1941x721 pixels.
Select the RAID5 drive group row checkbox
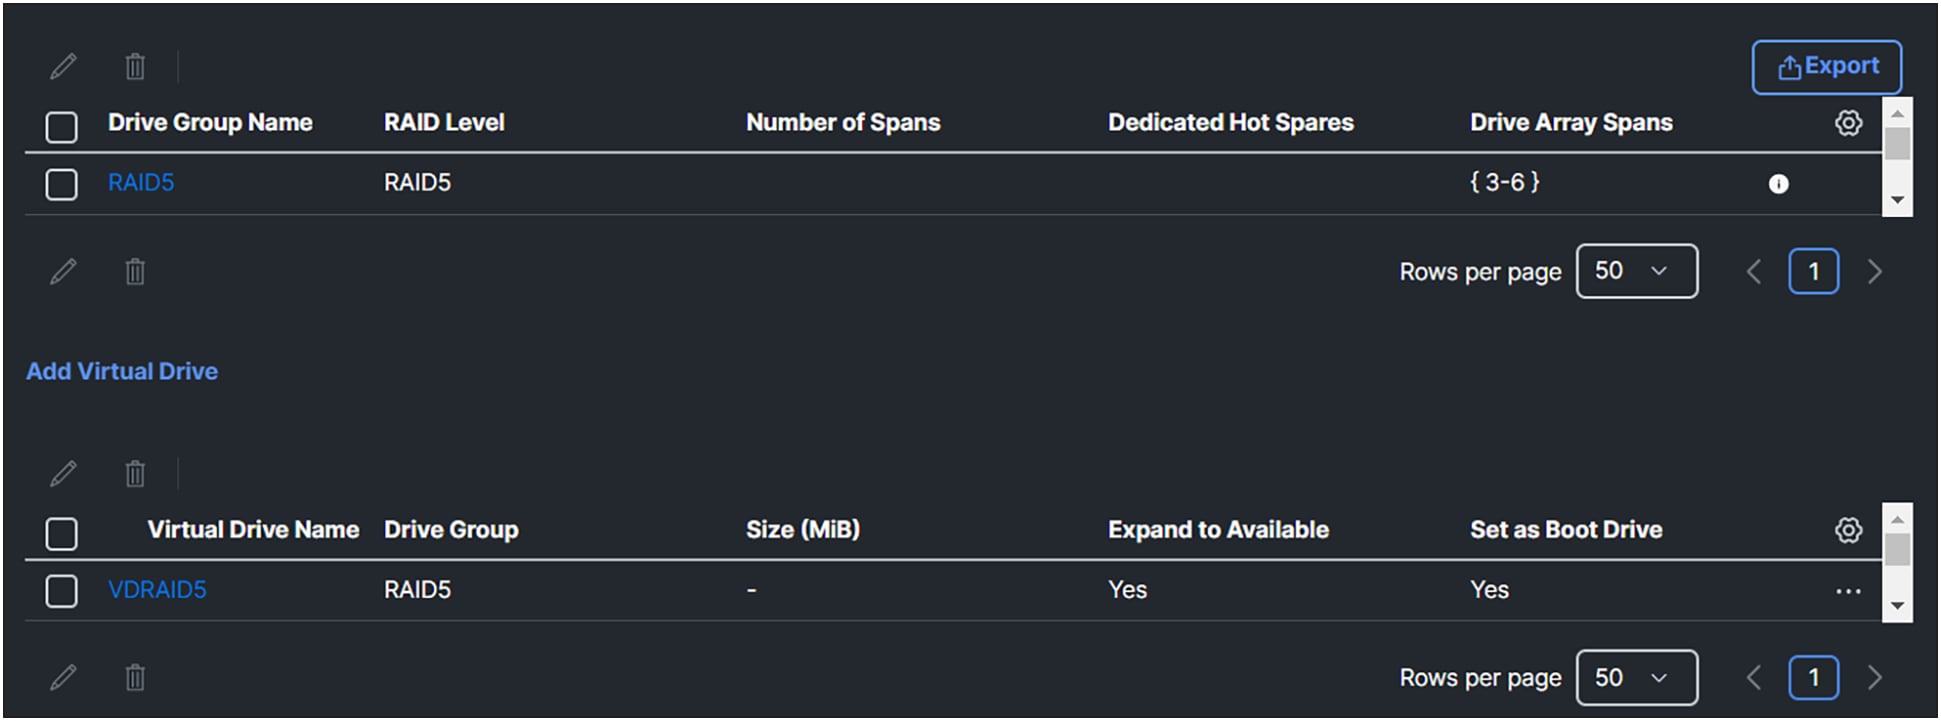pos(61,184)
